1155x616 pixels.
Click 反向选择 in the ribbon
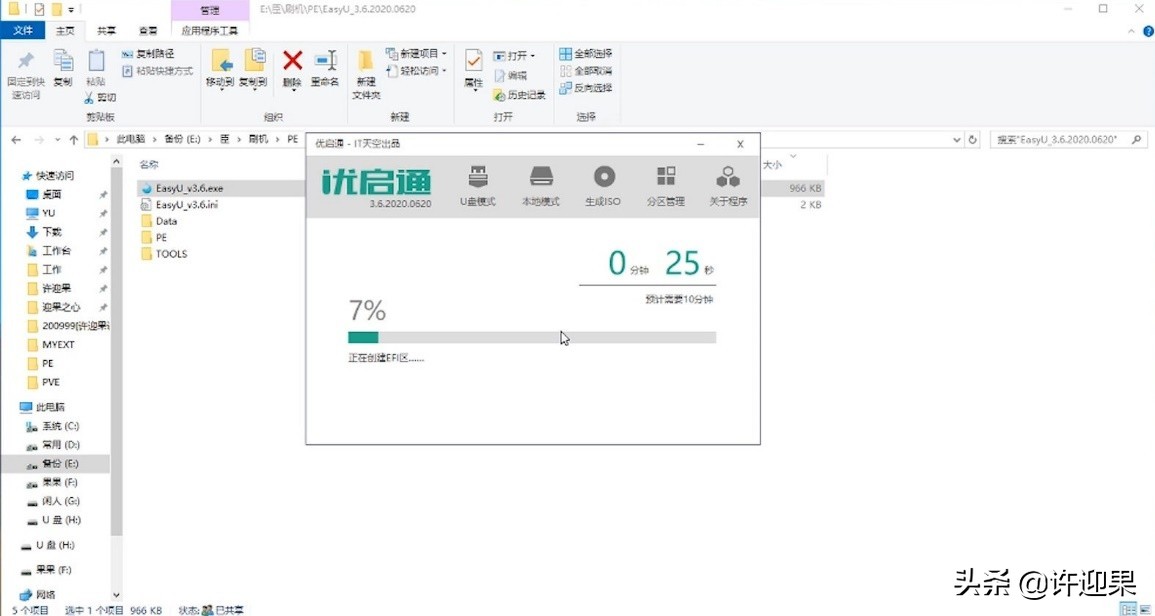tap(586, 88)
